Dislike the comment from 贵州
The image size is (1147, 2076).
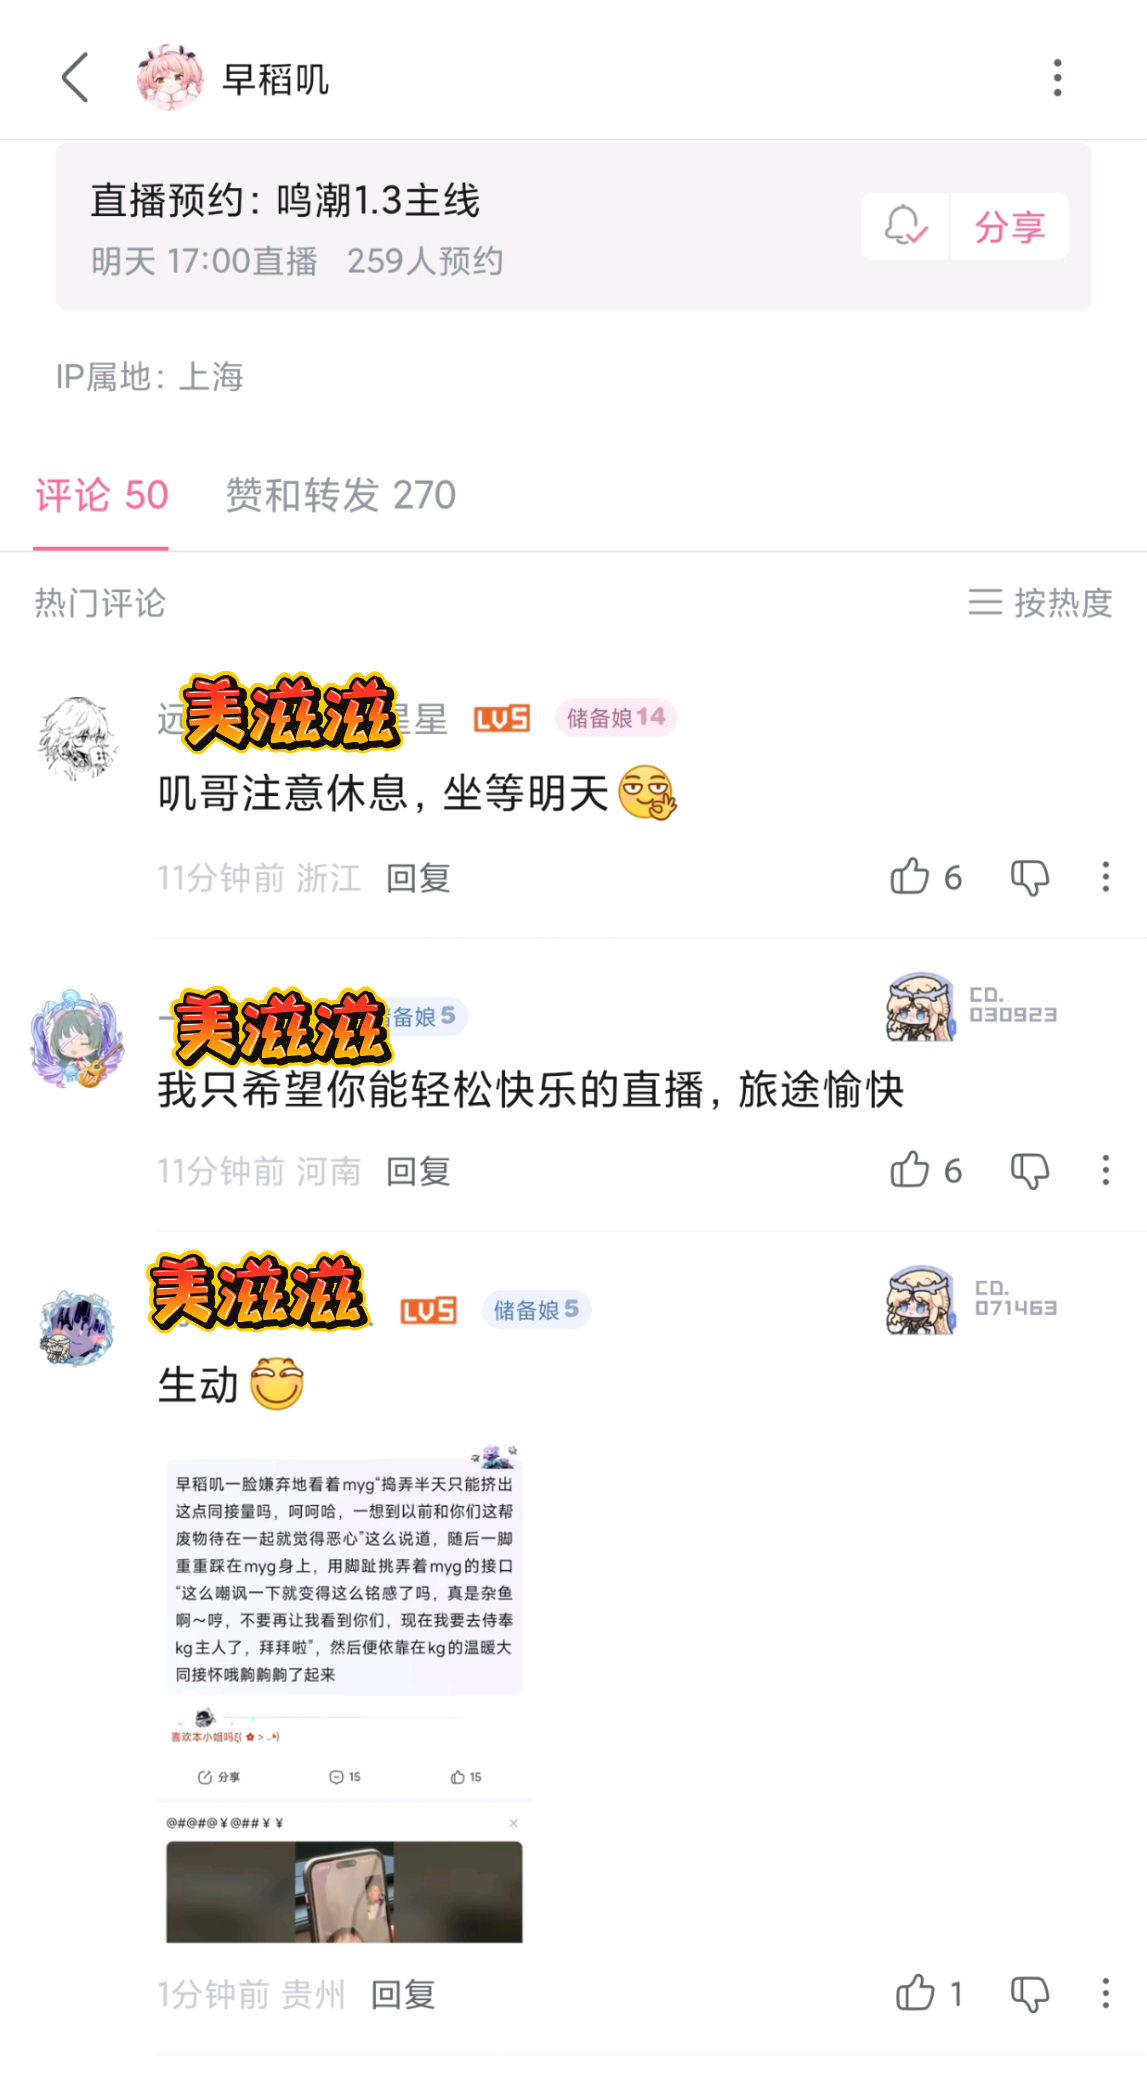pos(1029,1994)
